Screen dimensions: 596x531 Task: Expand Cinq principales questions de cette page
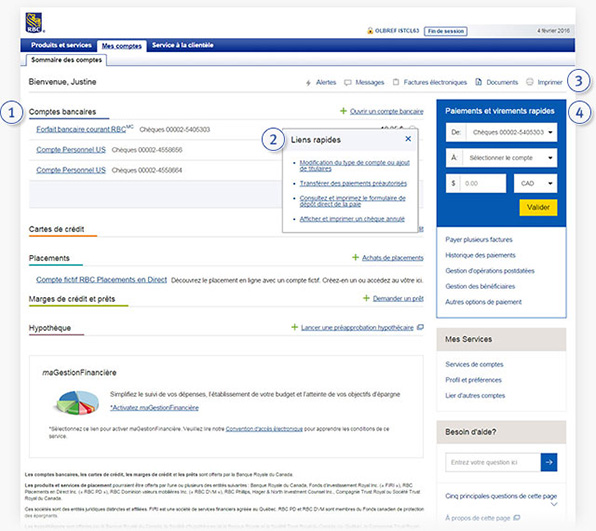point(554,504)
